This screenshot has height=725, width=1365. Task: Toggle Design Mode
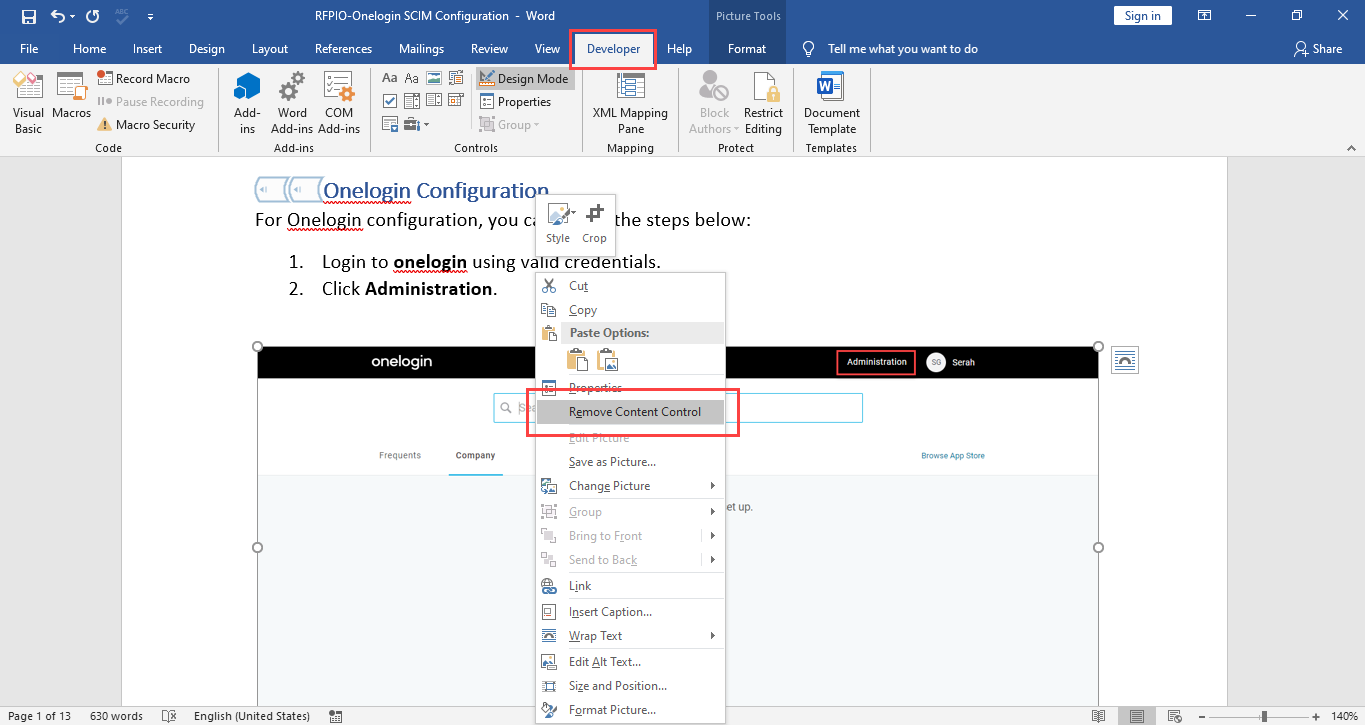(524, 78)
